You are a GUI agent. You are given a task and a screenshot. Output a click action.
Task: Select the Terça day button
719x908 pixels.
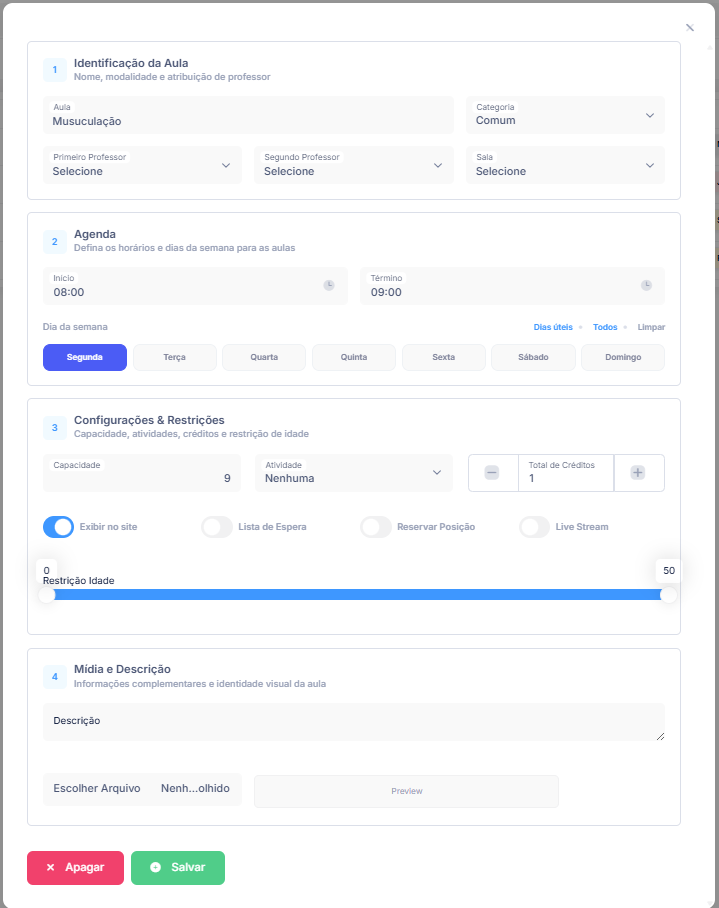pyautogui.click(x=174, y=357)
